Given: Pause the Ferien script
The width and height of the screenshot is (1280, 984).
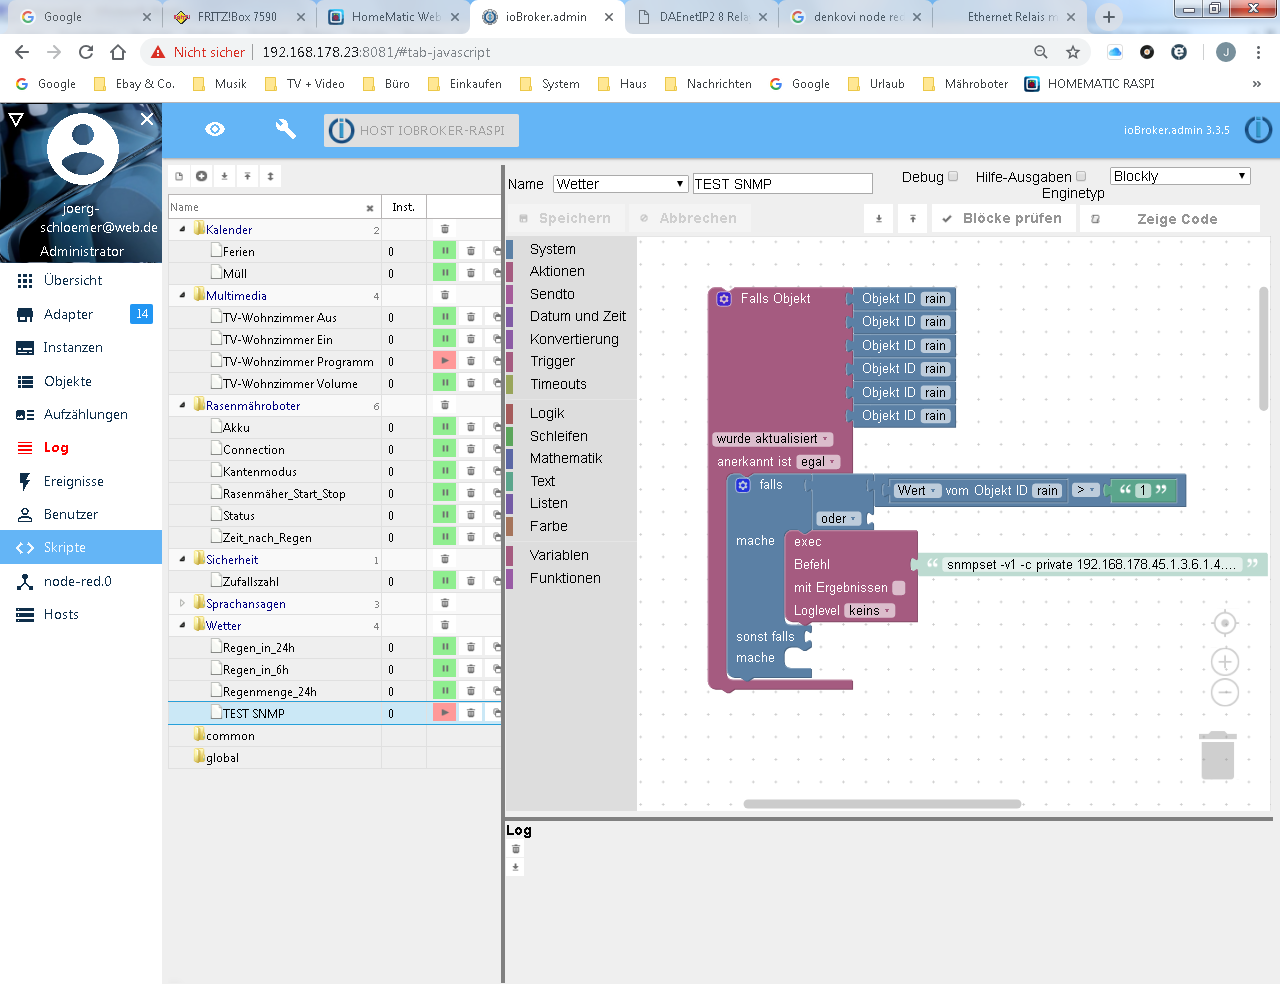Looking at the screenshot, I should click(444, 251).
